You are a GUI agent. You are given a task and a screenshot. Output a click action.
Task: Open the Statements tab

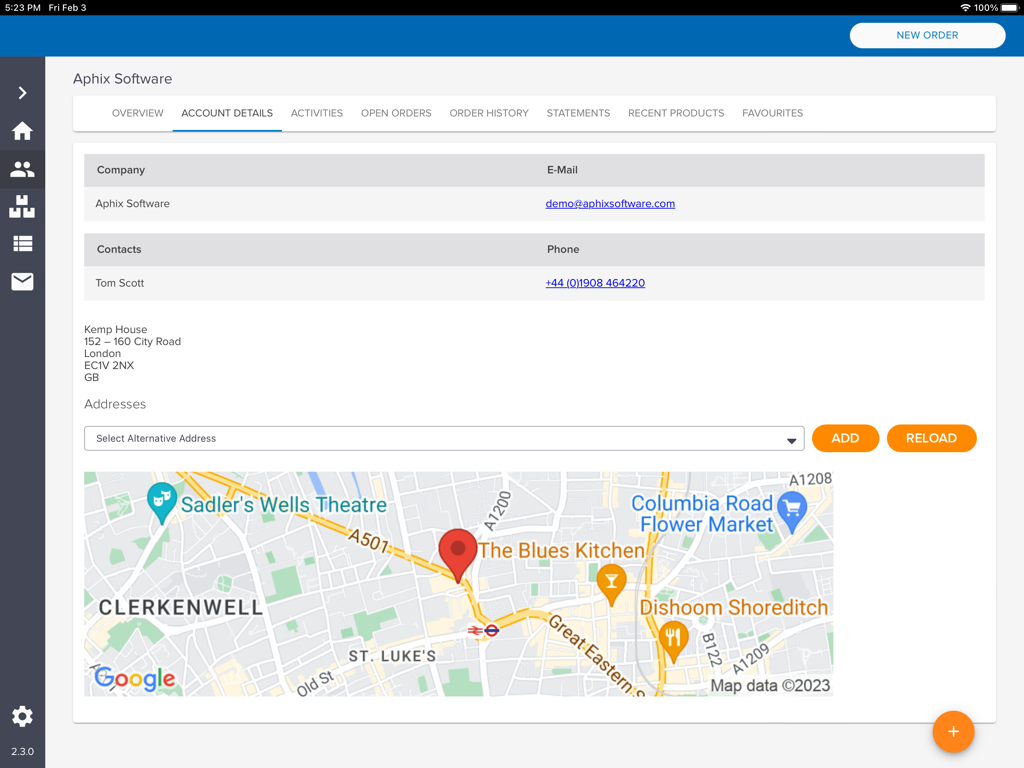578,113
